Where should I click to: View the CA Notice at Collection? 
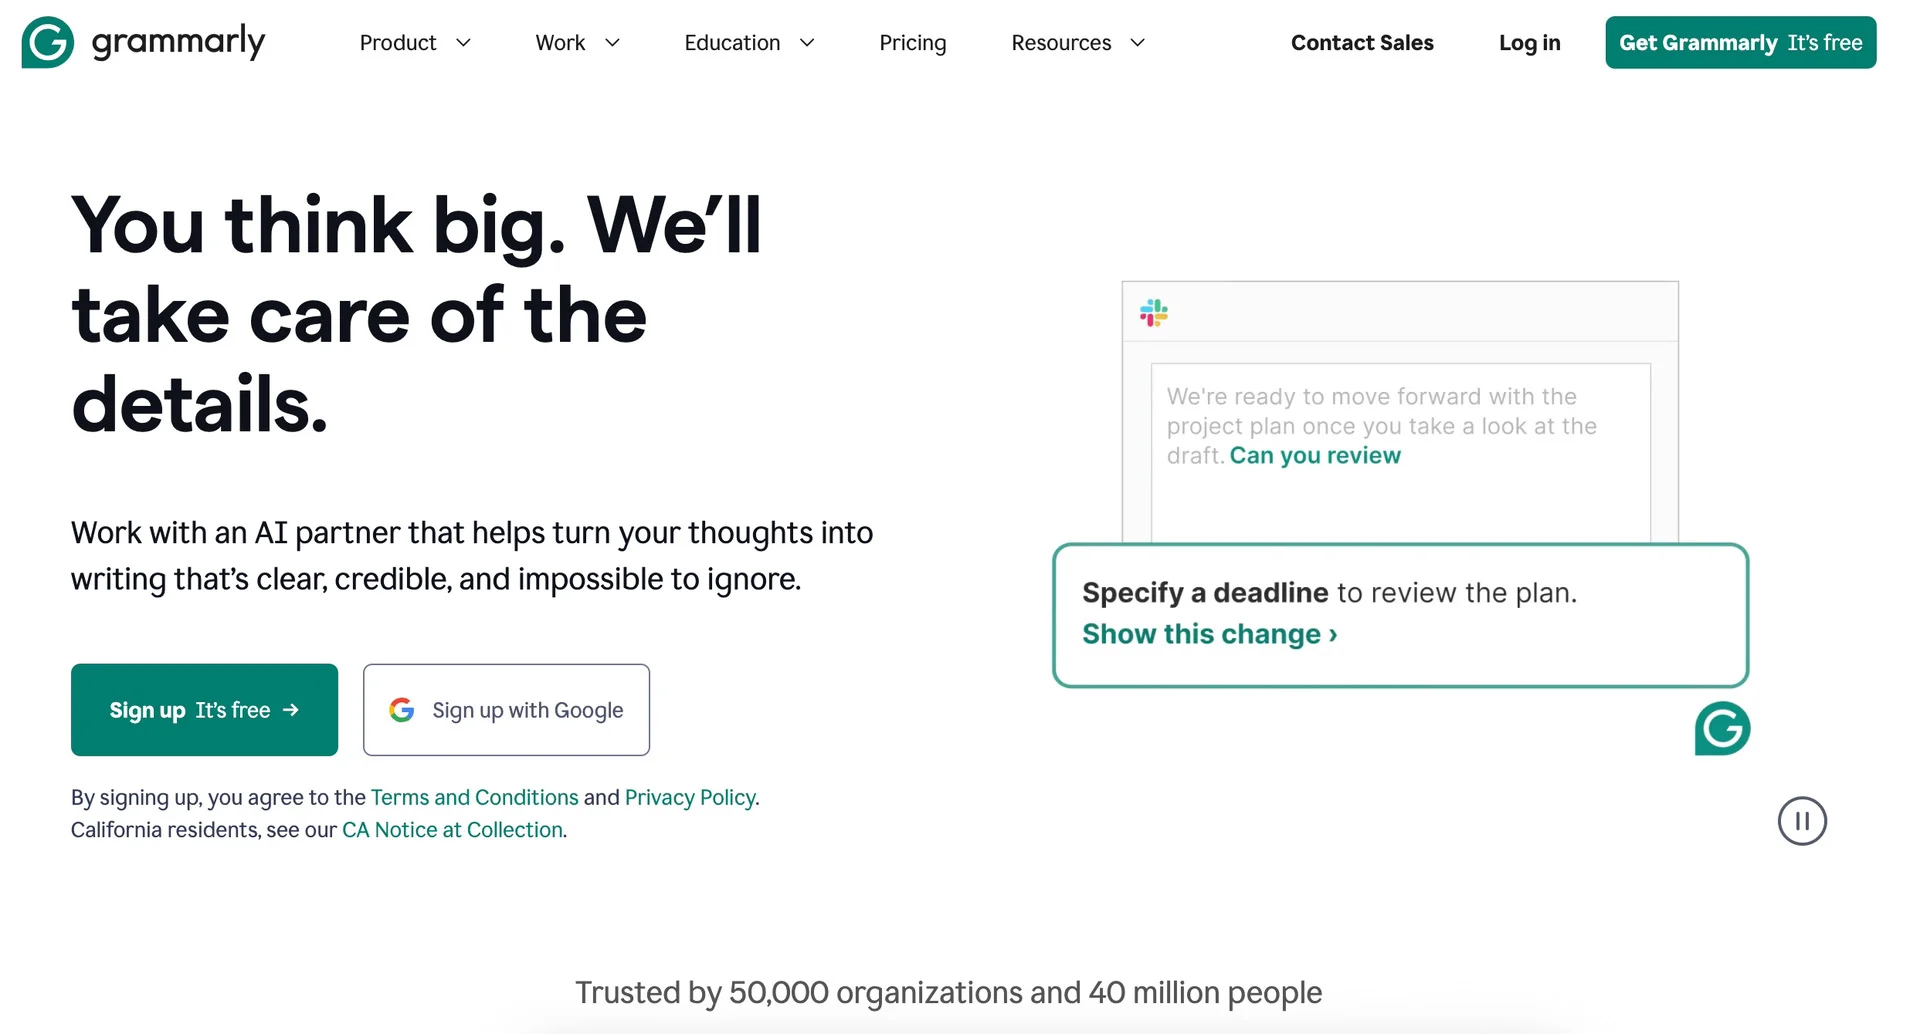(452, 830)
